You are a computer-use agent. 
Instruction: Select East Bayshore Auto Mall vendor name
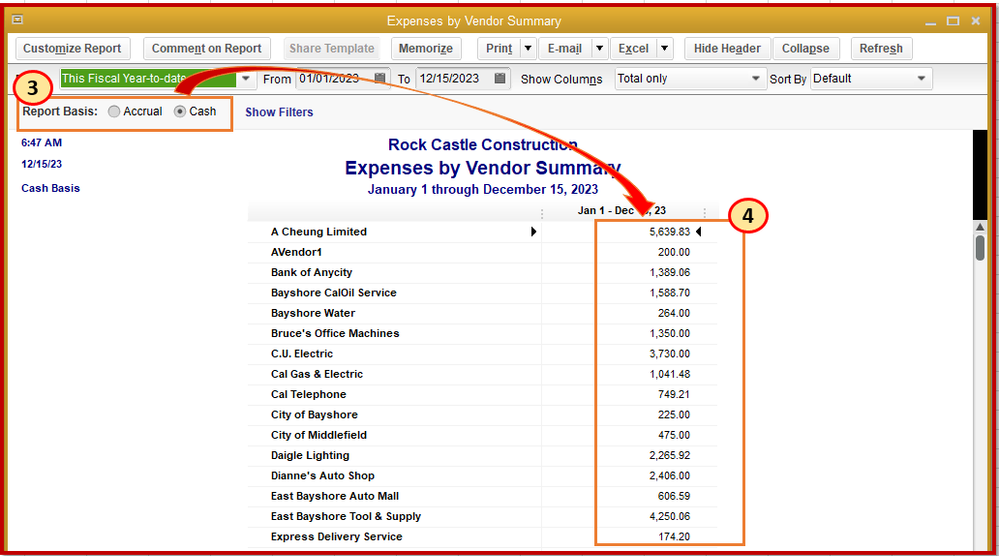(x=334, y=497)
